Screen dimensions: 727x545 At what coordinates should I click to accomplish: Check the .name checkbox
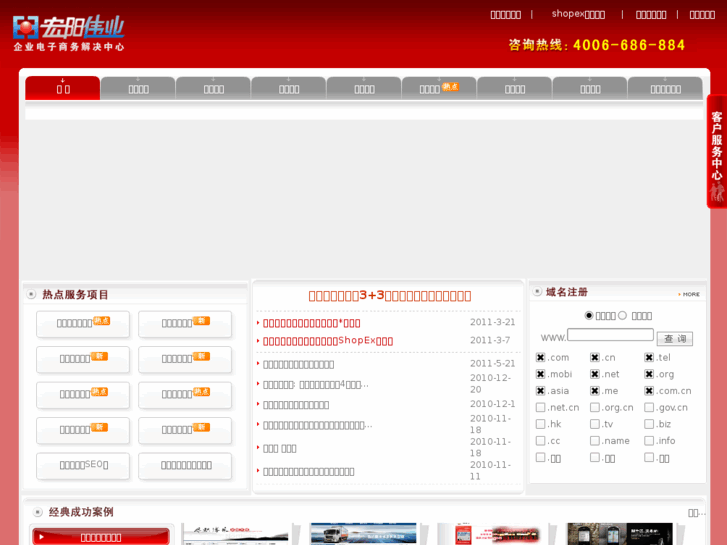[x=595, y=441]
